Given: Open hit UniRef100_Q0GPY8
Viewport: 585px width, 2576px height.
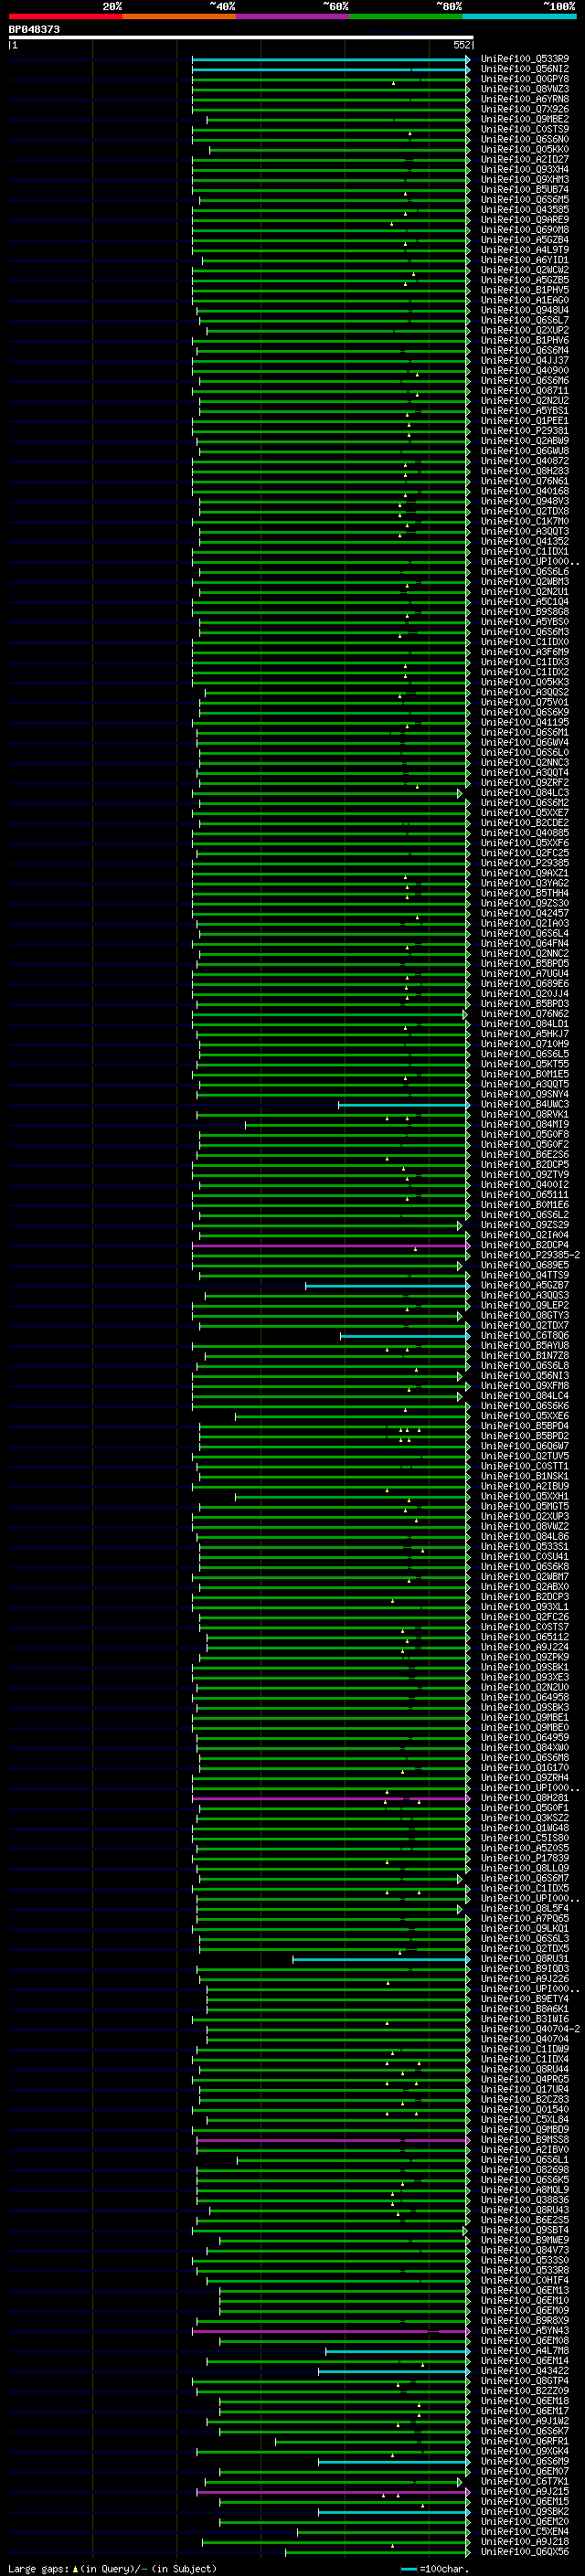Looking at the screenshot, I should [525, 79].
